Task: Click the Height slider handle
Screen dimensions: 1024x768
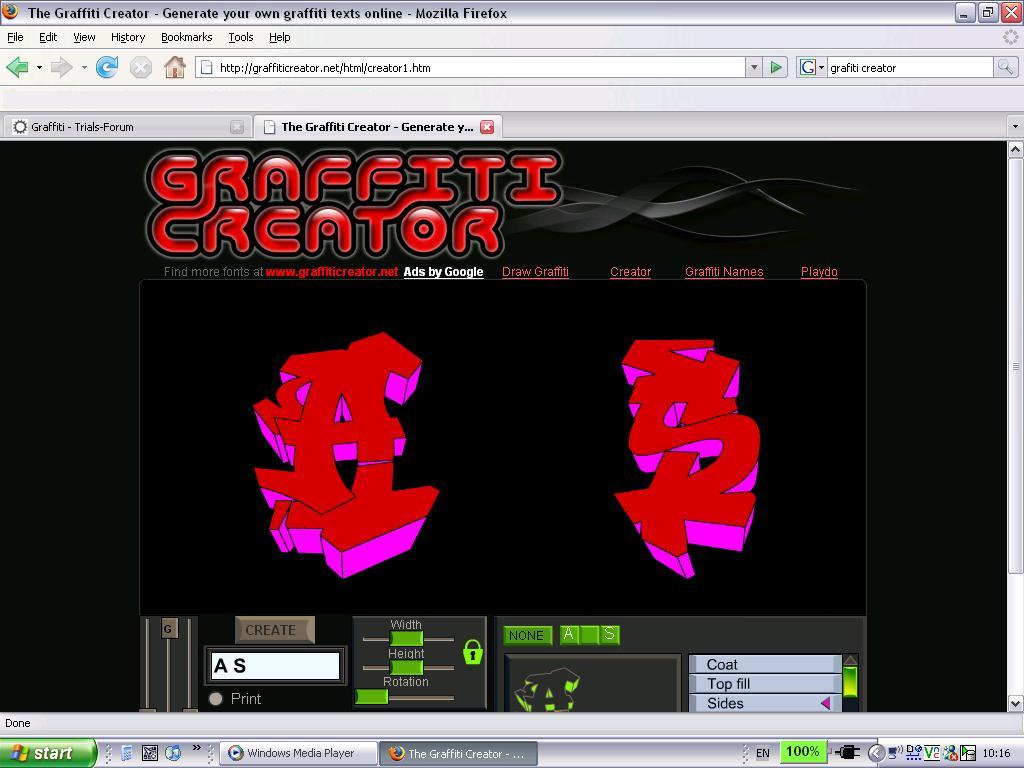Action: tap(406, 667)
